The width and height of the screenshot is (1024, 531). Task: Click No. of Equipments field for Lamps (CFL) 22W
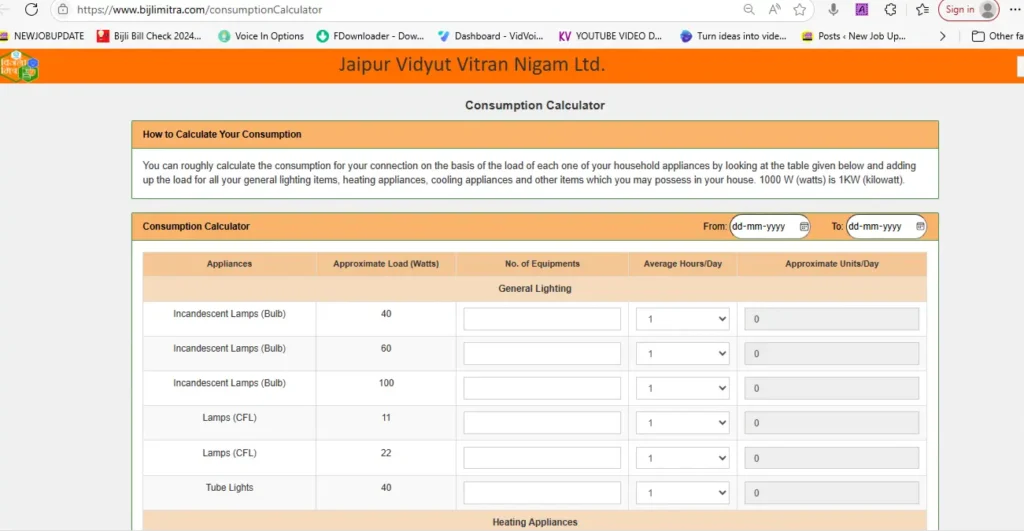[x=542, y=458]
